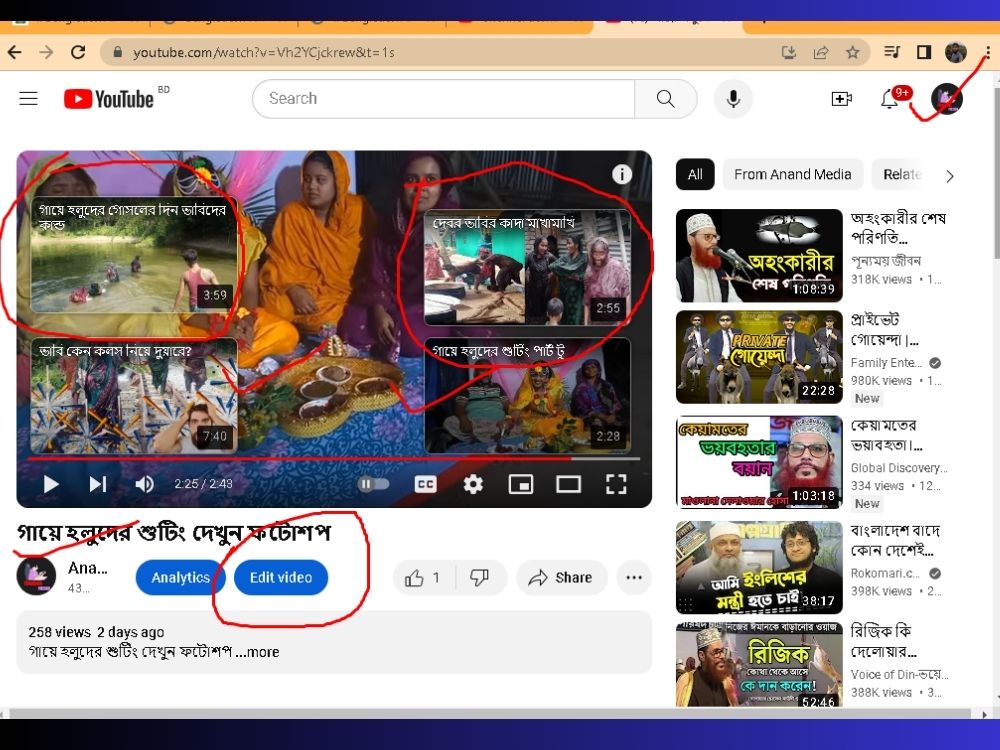Open the Chrome side panel icon
1000x750 pixels.
pos(923,52)
